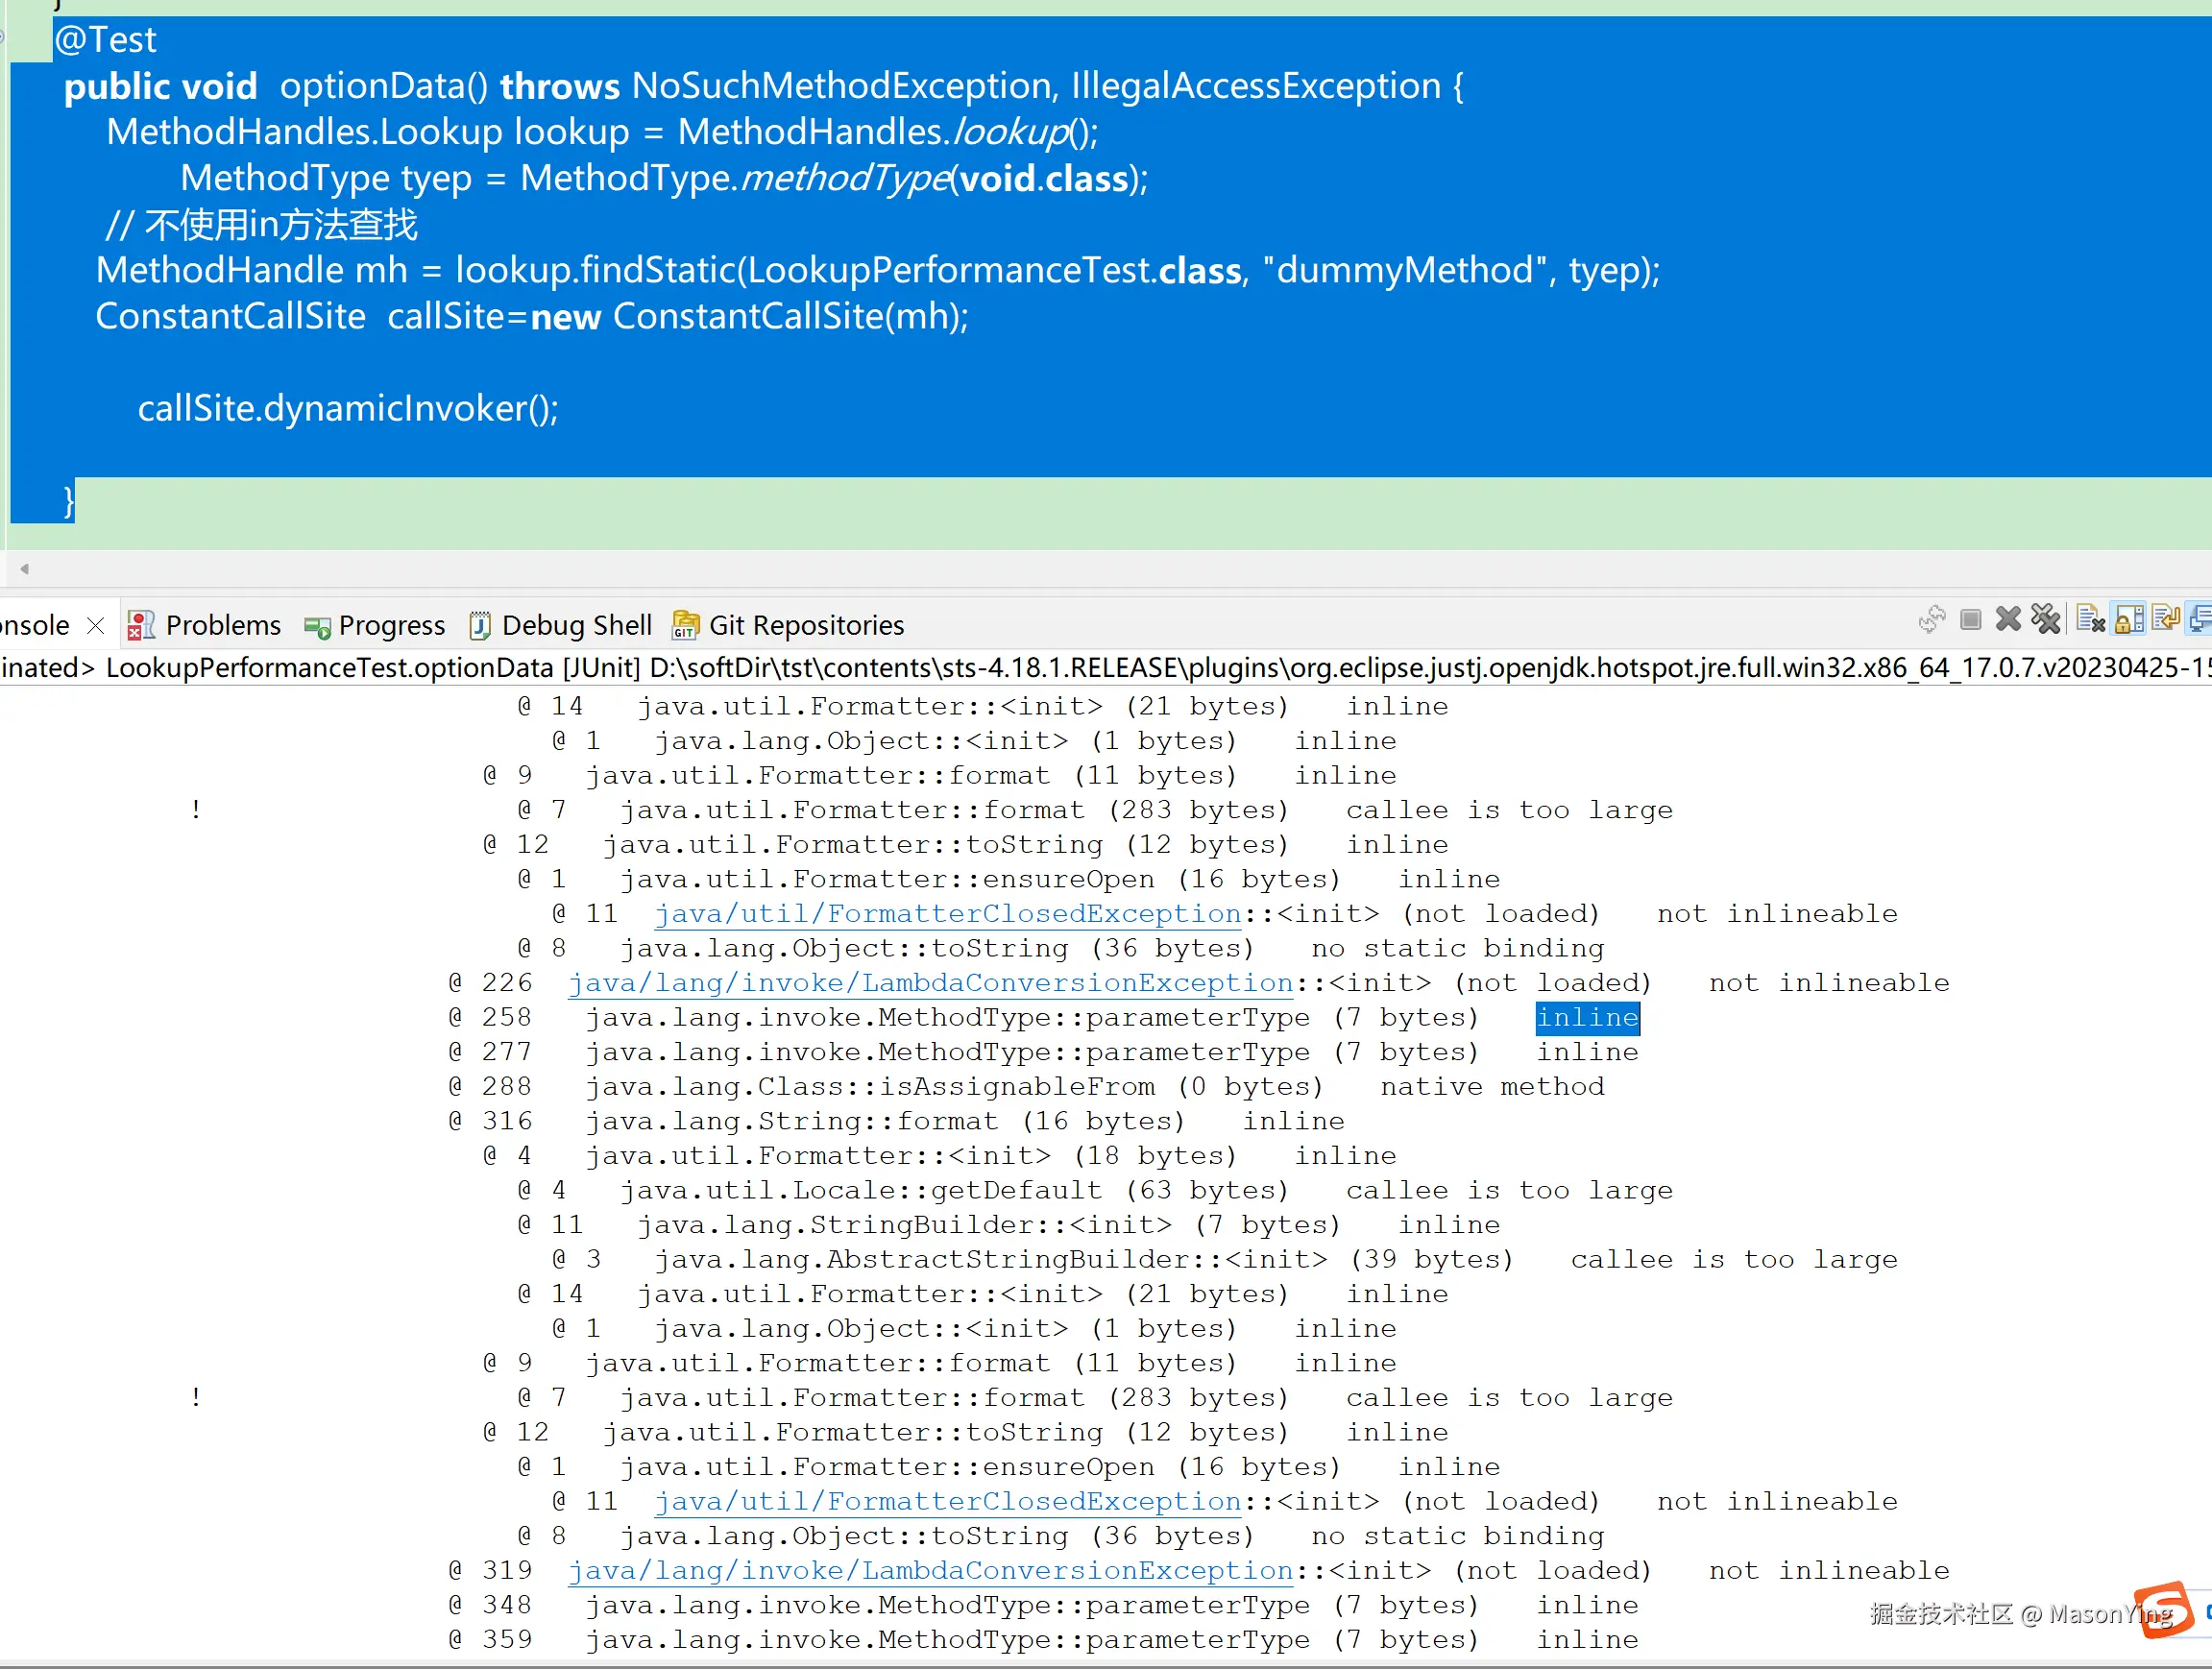Click the Terminate stop square icon
Image resolution: width=2212 pixels, height=1669 pixels.
click(1970, 620)
